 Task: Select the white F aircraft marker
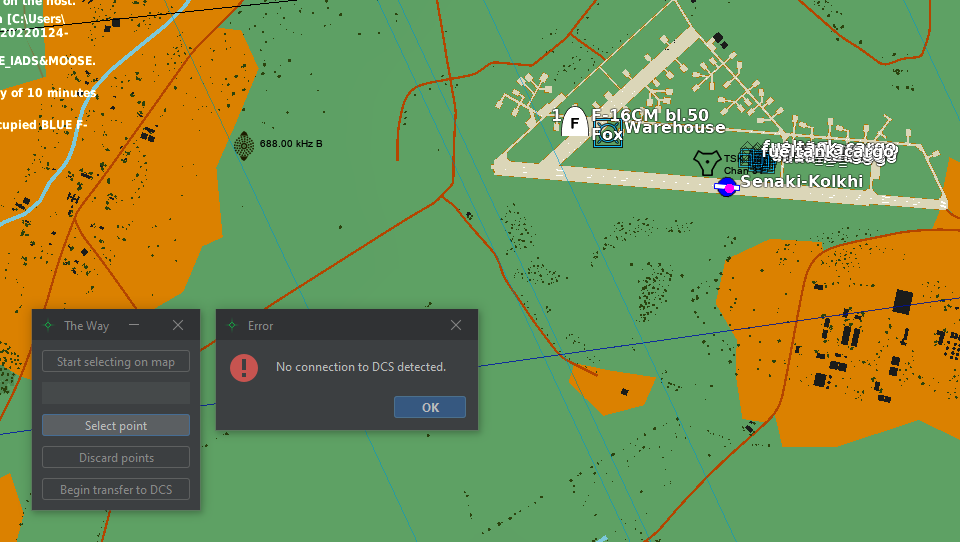pos(574,122)
